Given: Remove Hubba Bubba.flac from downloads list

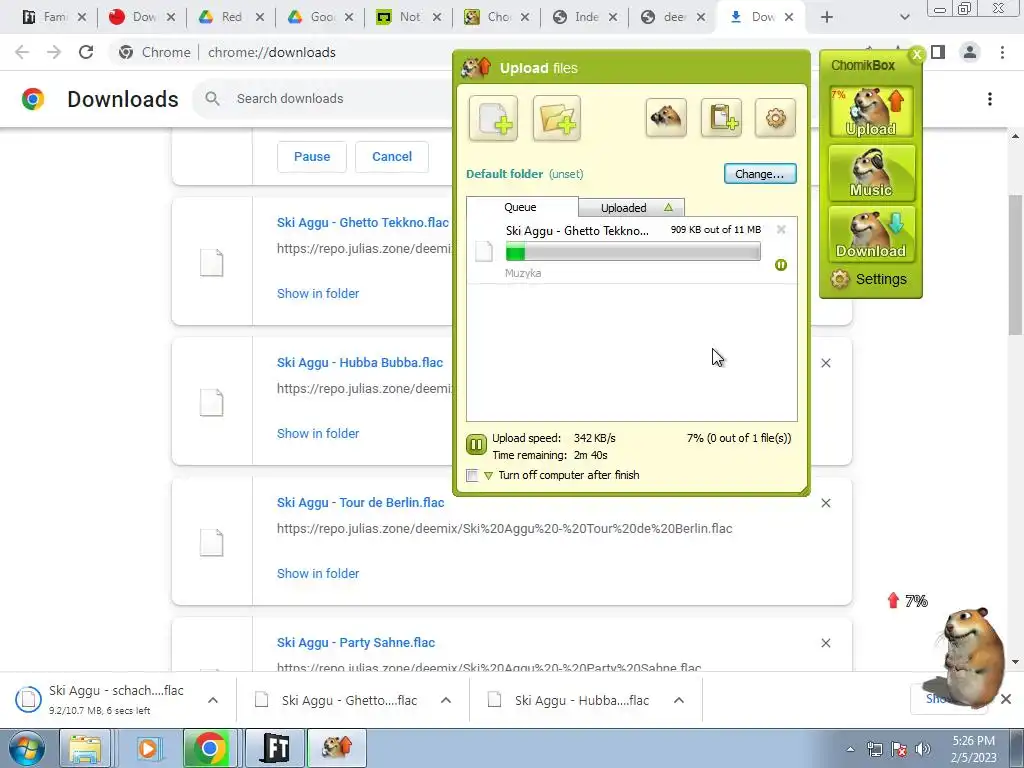Looking at the screenshot, I should tap(825, 363).
